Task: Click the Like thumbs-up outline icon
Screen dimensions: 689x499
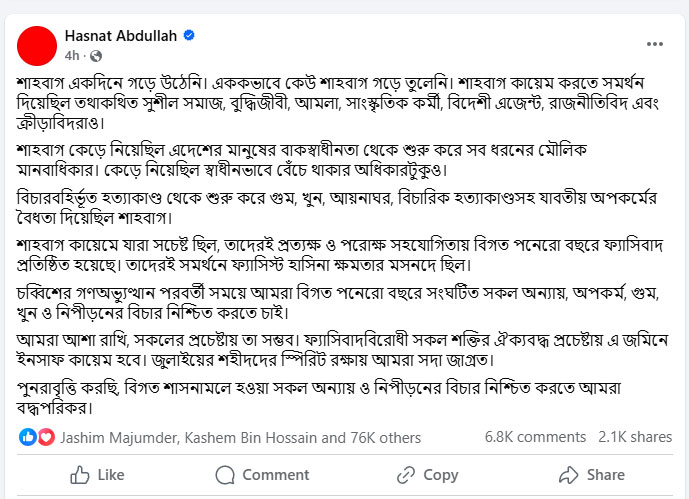Action: (80, 475)
